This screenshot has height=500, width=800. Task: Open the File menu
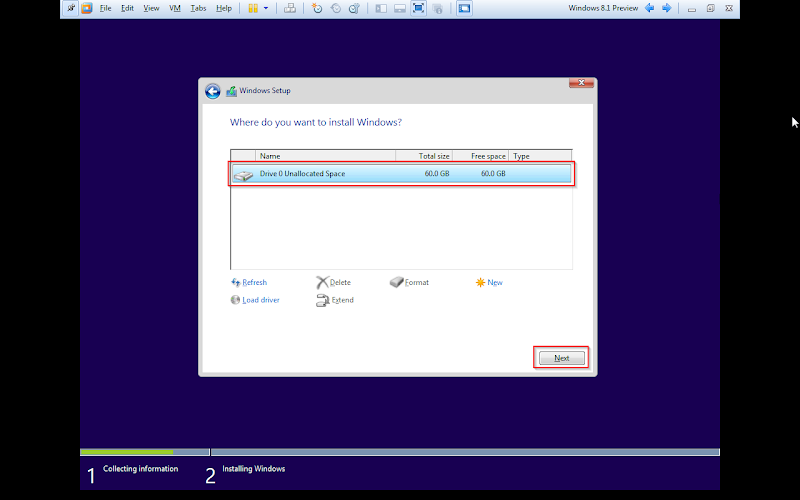[x=105, y=8]
